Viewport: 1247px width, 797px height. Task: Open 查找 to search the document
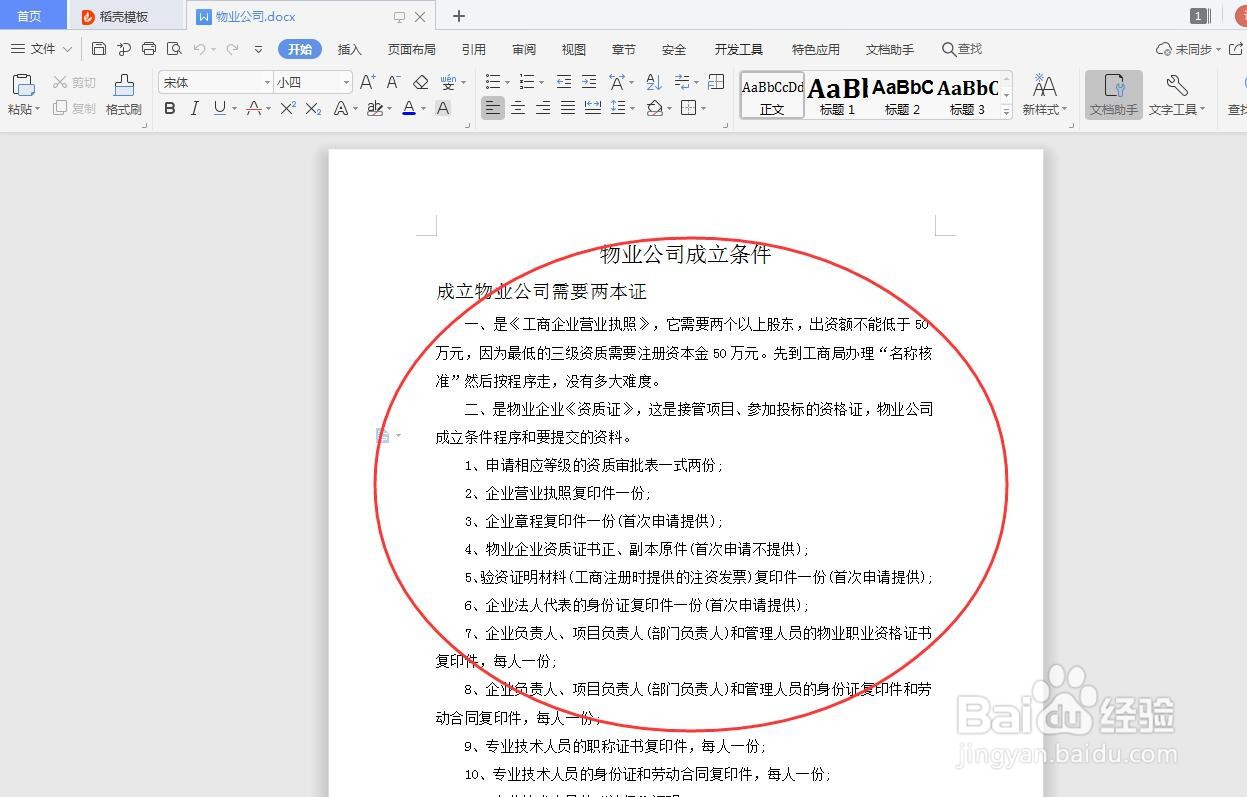click(961, 48)
